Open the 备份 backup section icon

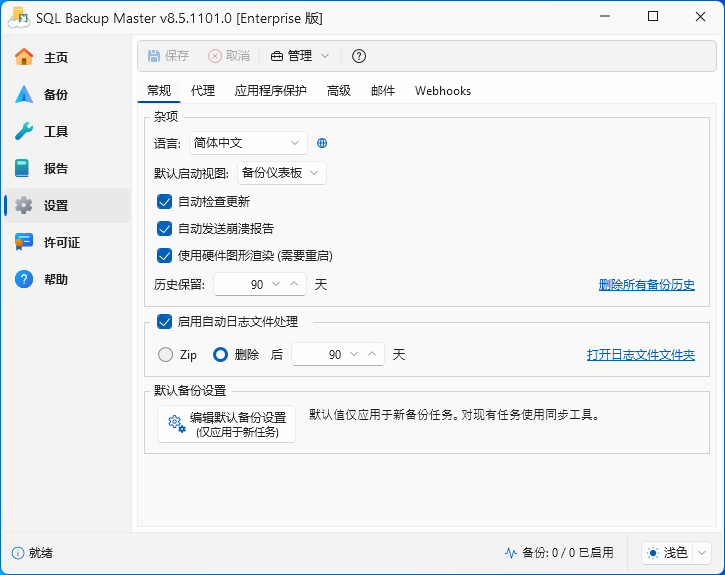click(24, 94)
